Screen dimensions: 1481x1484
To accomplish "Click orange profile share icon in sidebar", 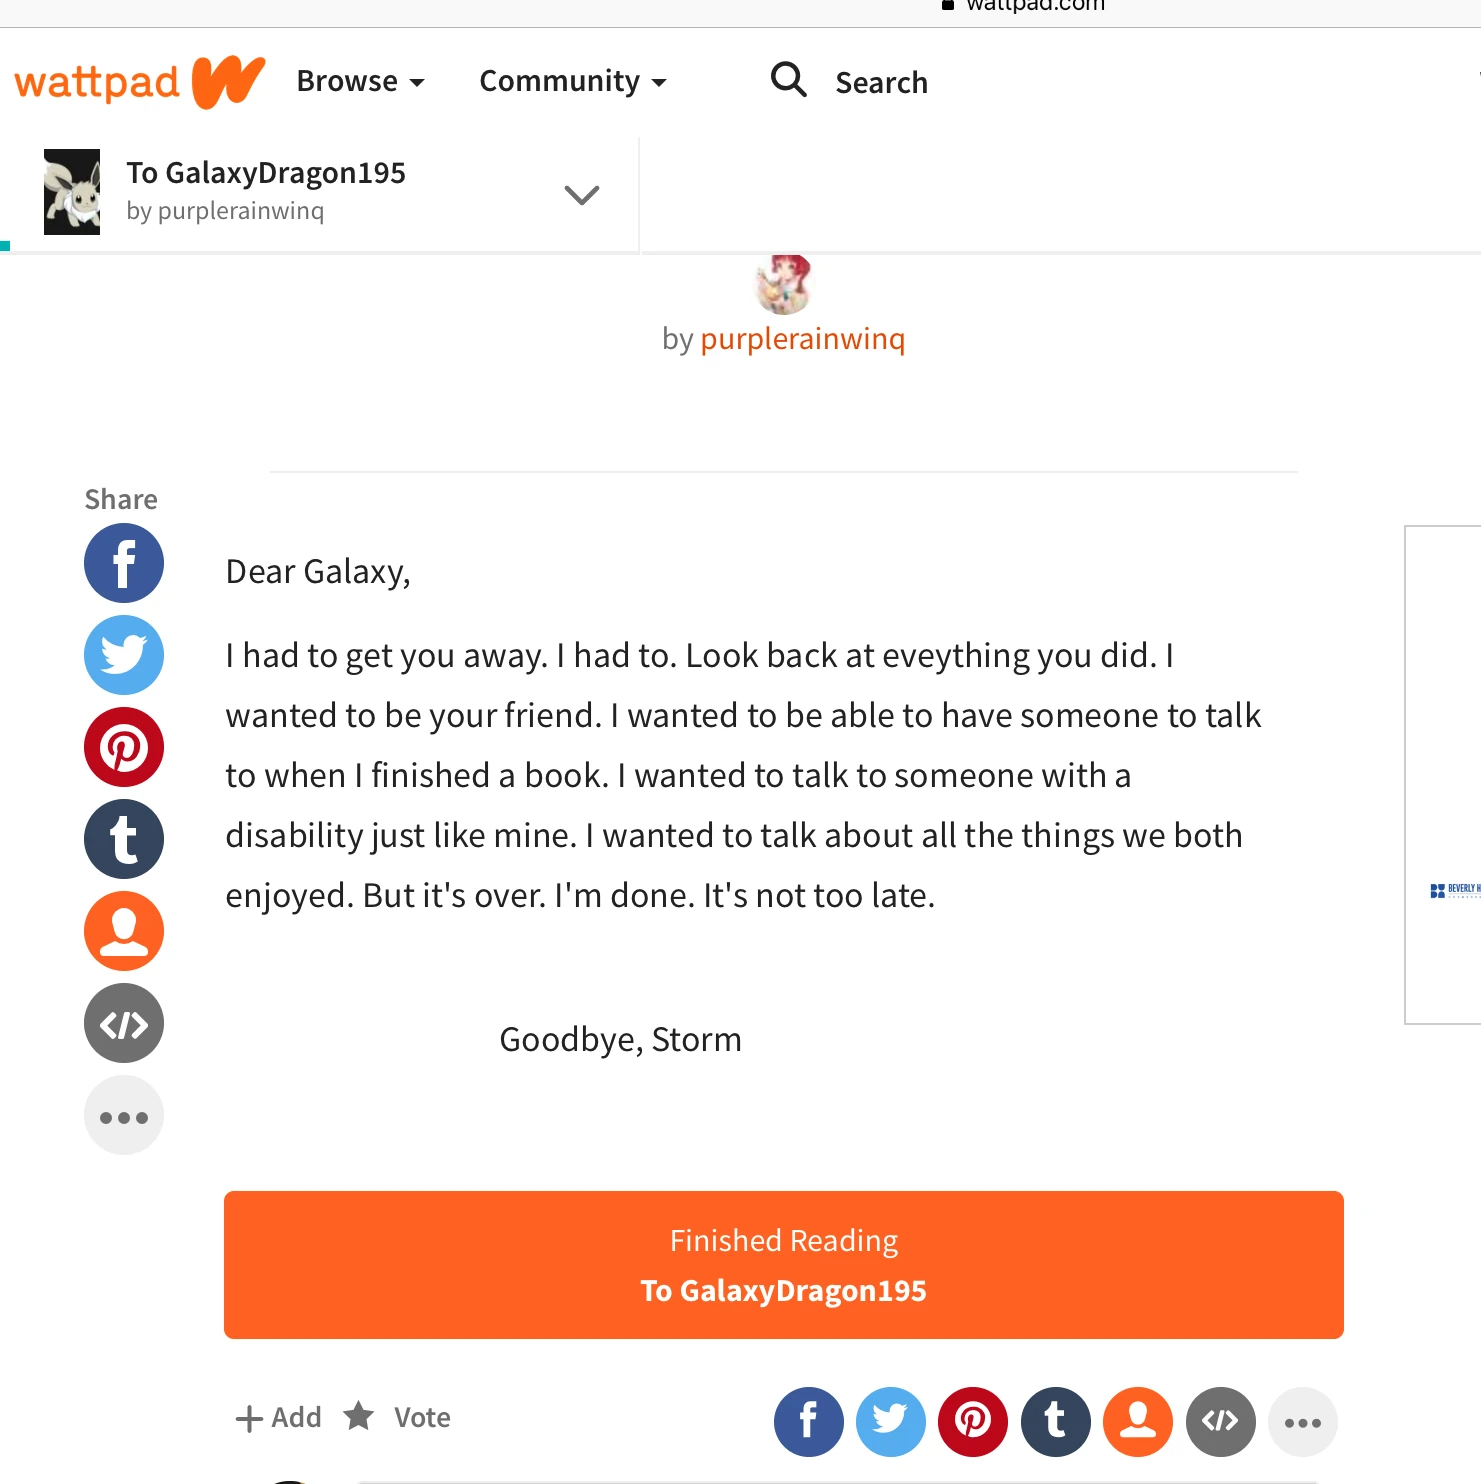I will click(124, 931).
